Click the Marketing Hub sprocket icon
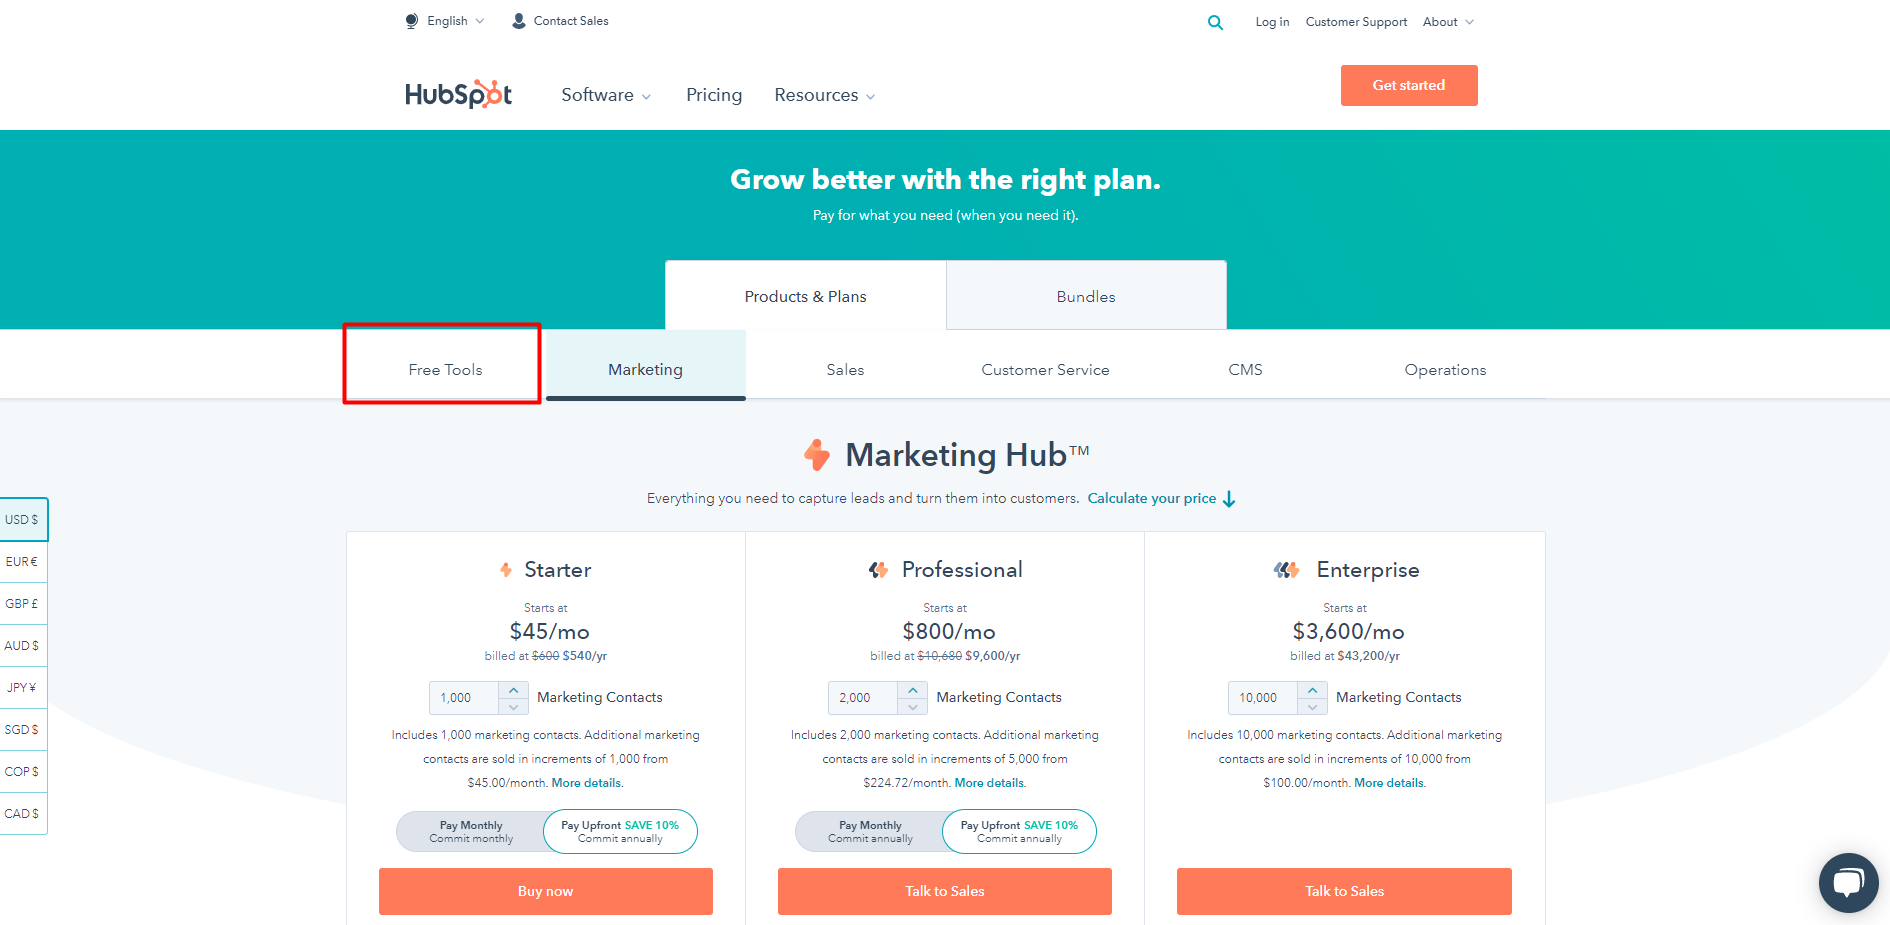Viewport: 1890px width, 925px height. pos(817,455)
